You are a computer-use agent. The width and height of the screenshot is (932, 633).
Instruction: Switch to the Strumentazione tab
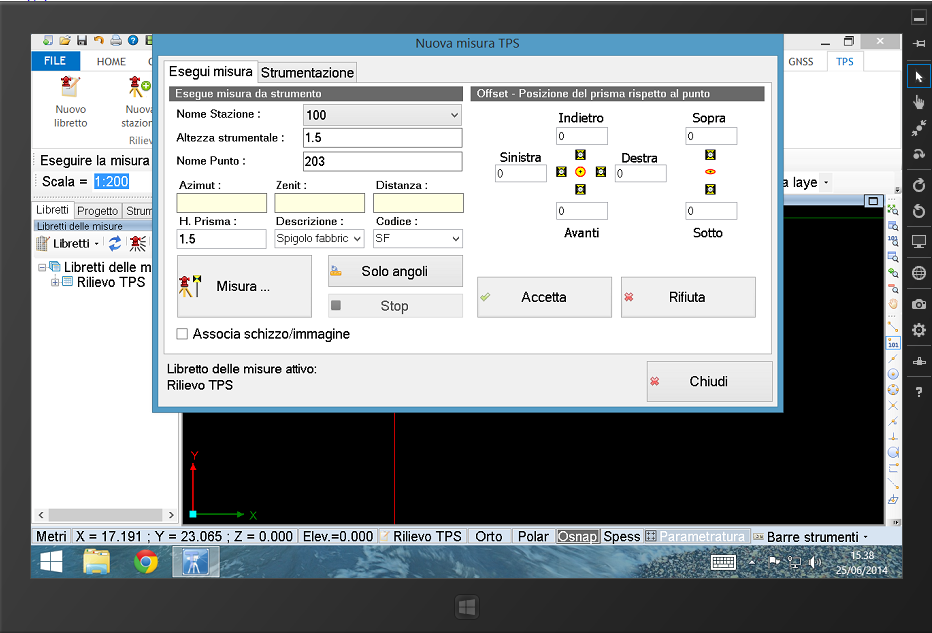coord(307,73)
